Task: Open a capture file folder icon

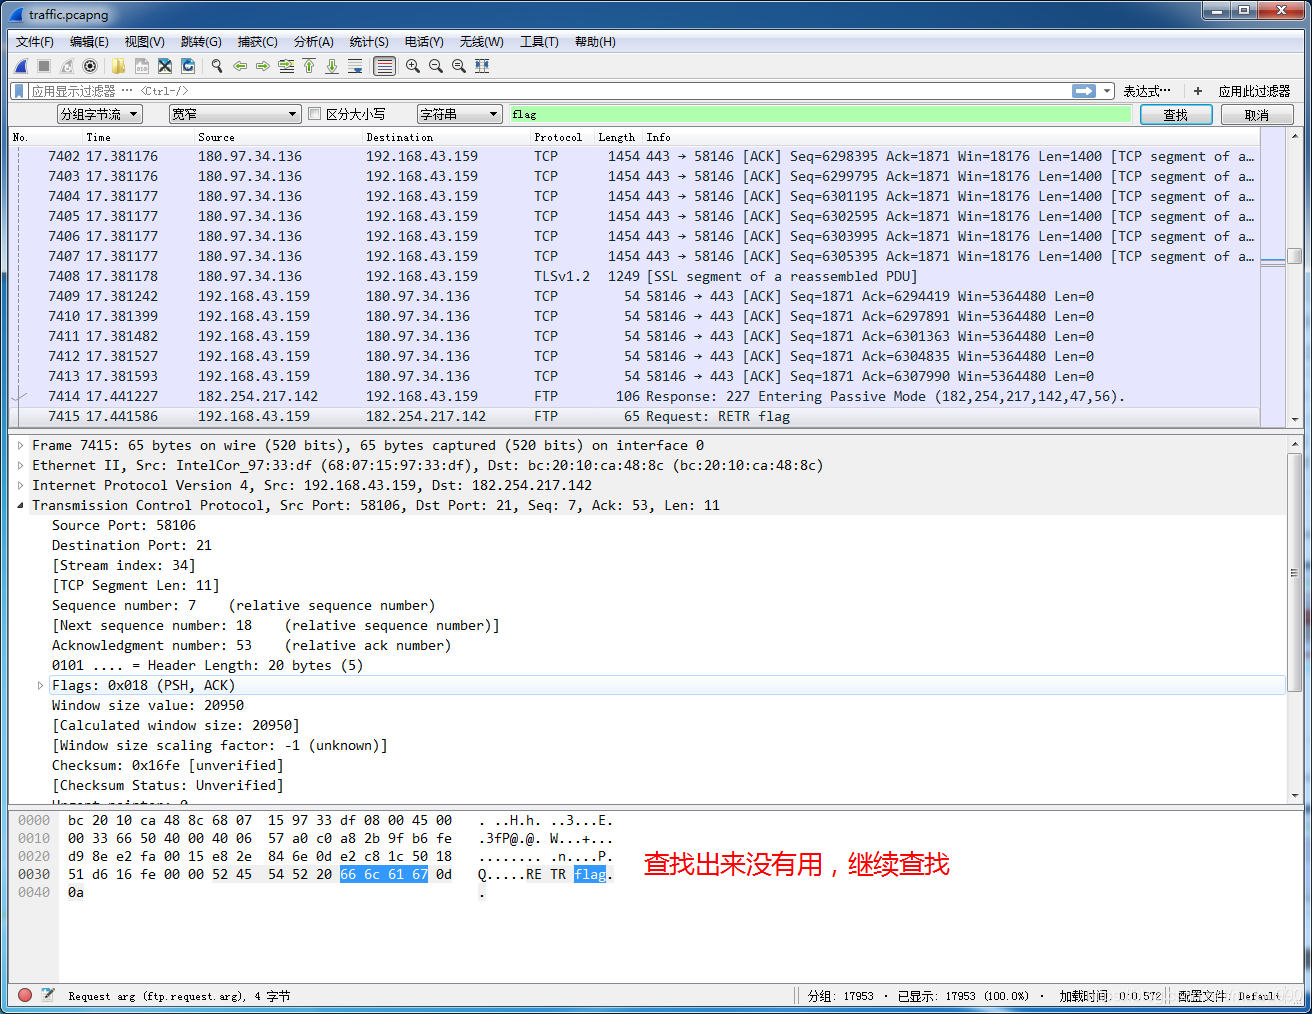Action: click(118, 66)
